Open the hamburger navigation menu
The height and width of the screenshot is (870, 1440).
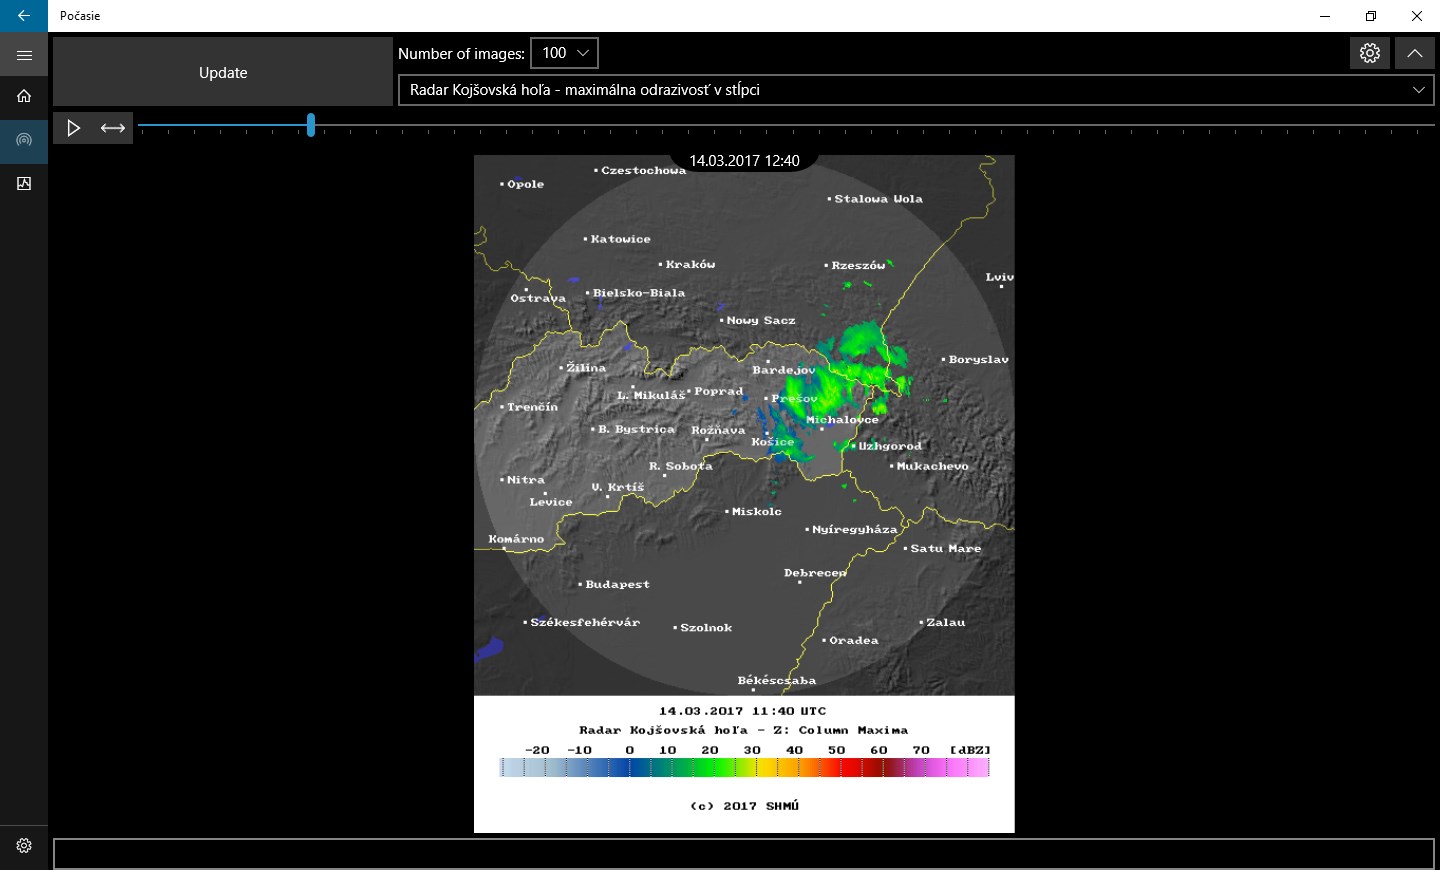[x=24, y=55]
